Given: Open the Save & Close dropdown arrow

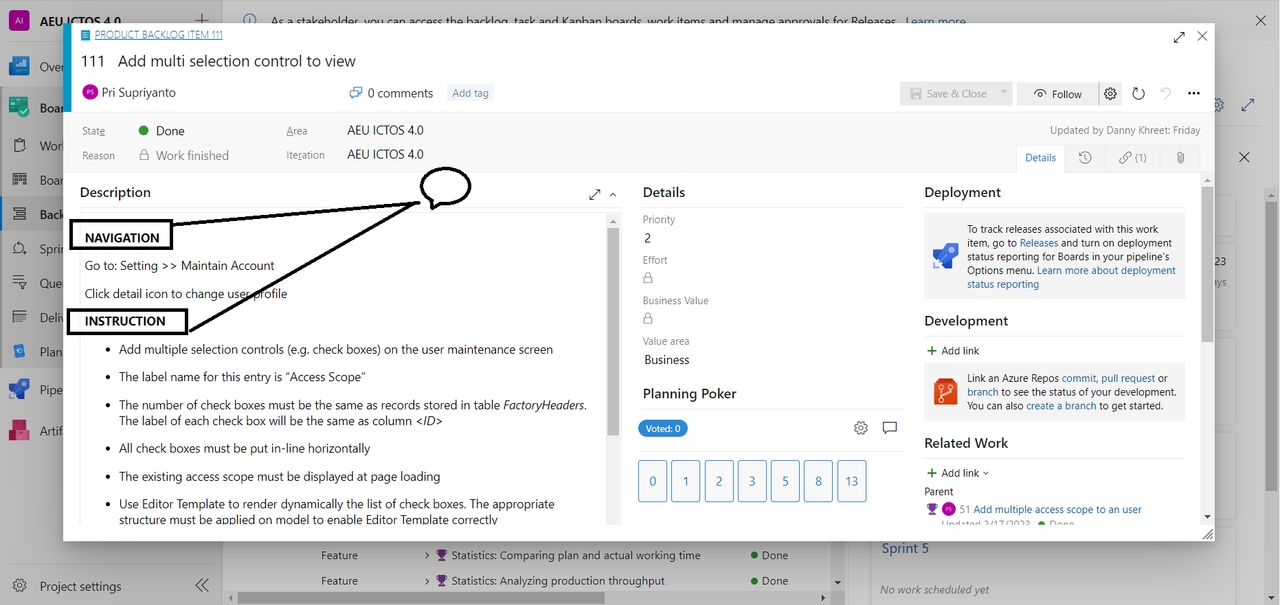Looking at the screenshot, I should pos(1004,93).
